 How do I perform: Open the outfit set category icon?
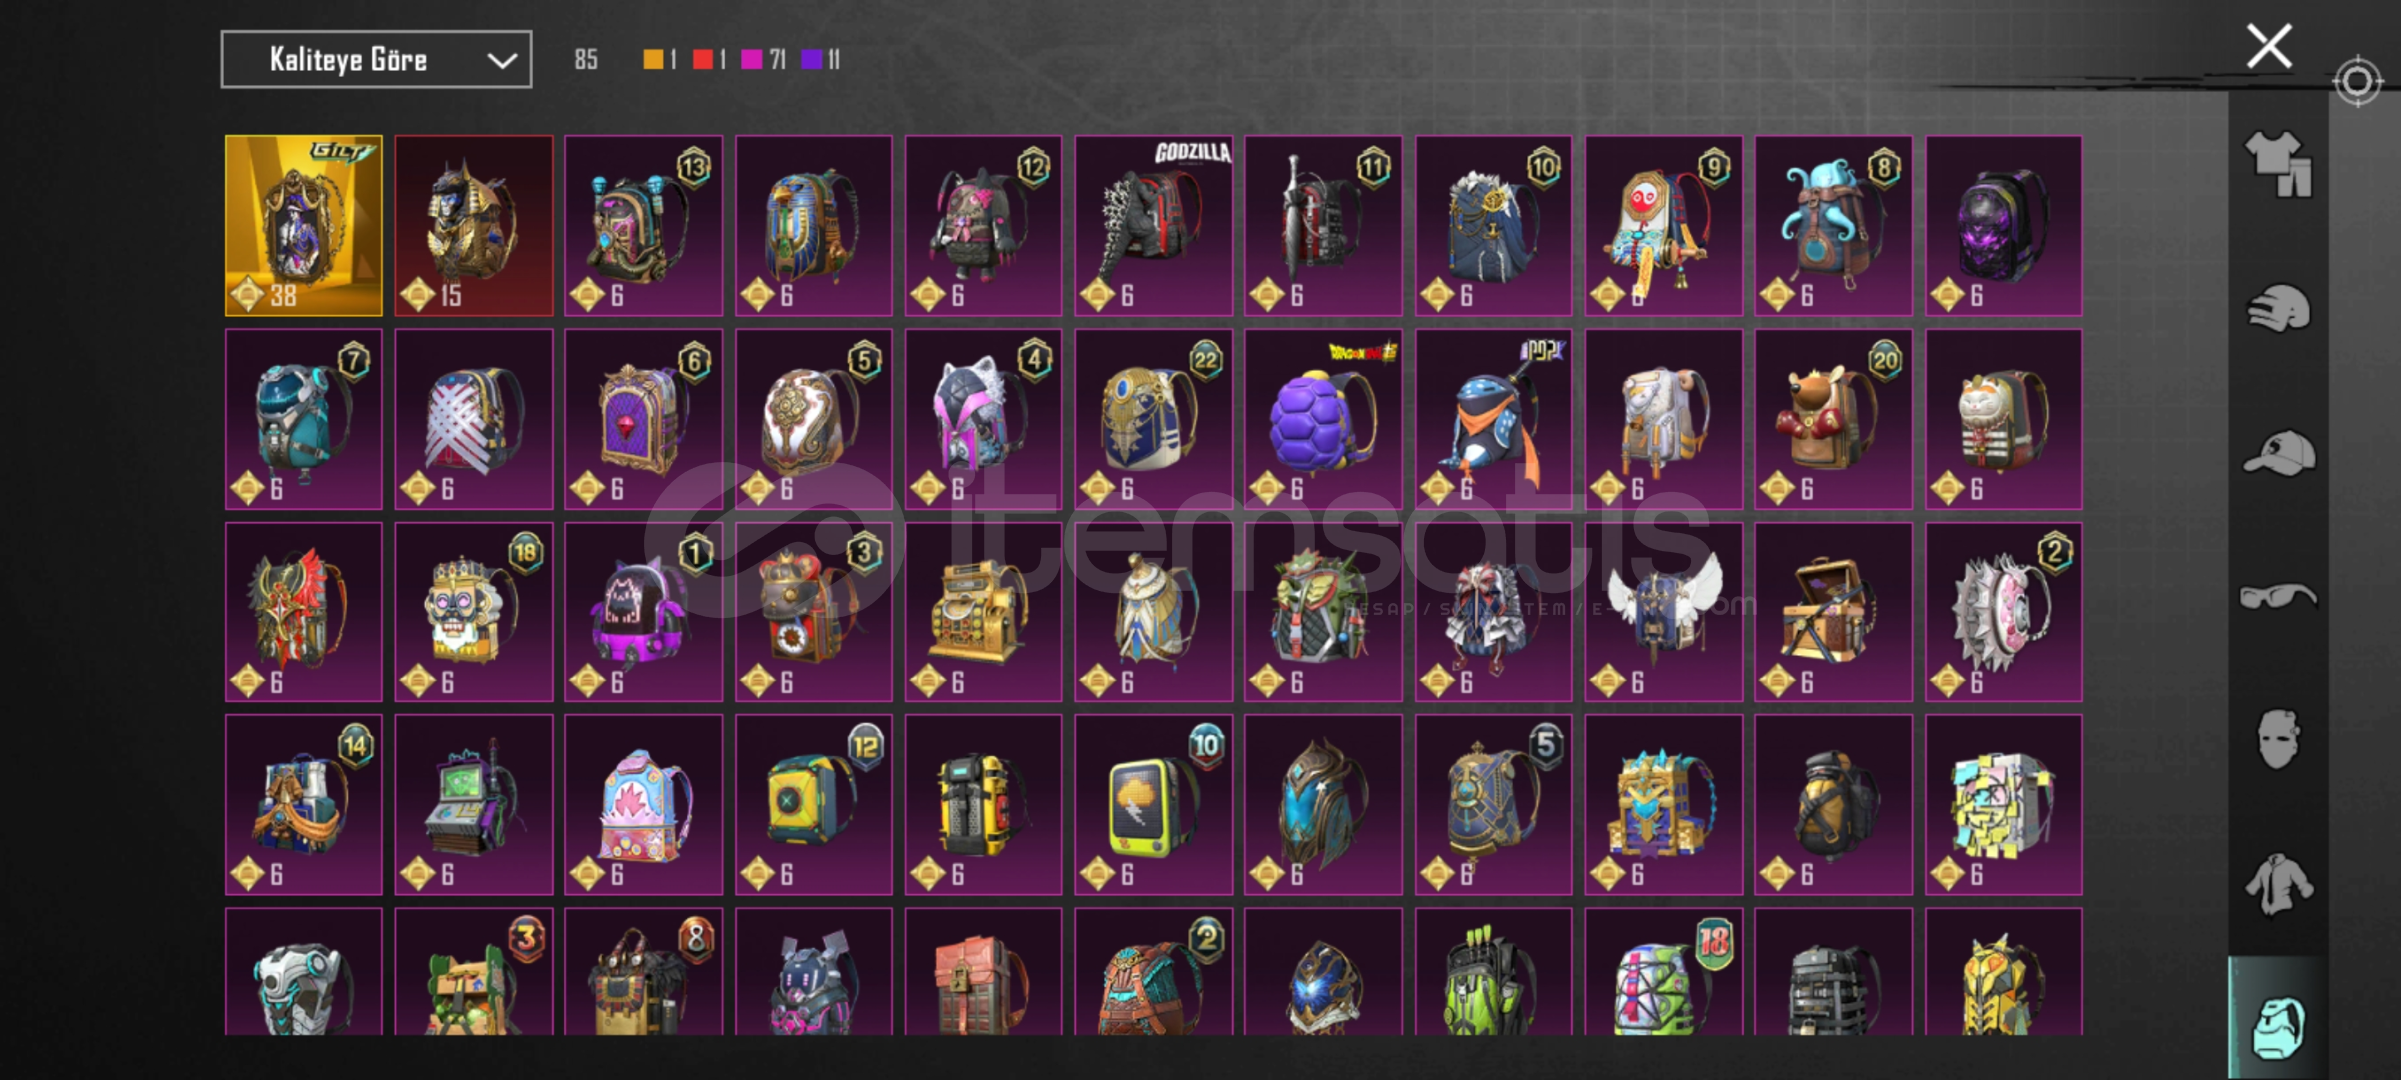pyautogui.click(x=2278, y=163)
